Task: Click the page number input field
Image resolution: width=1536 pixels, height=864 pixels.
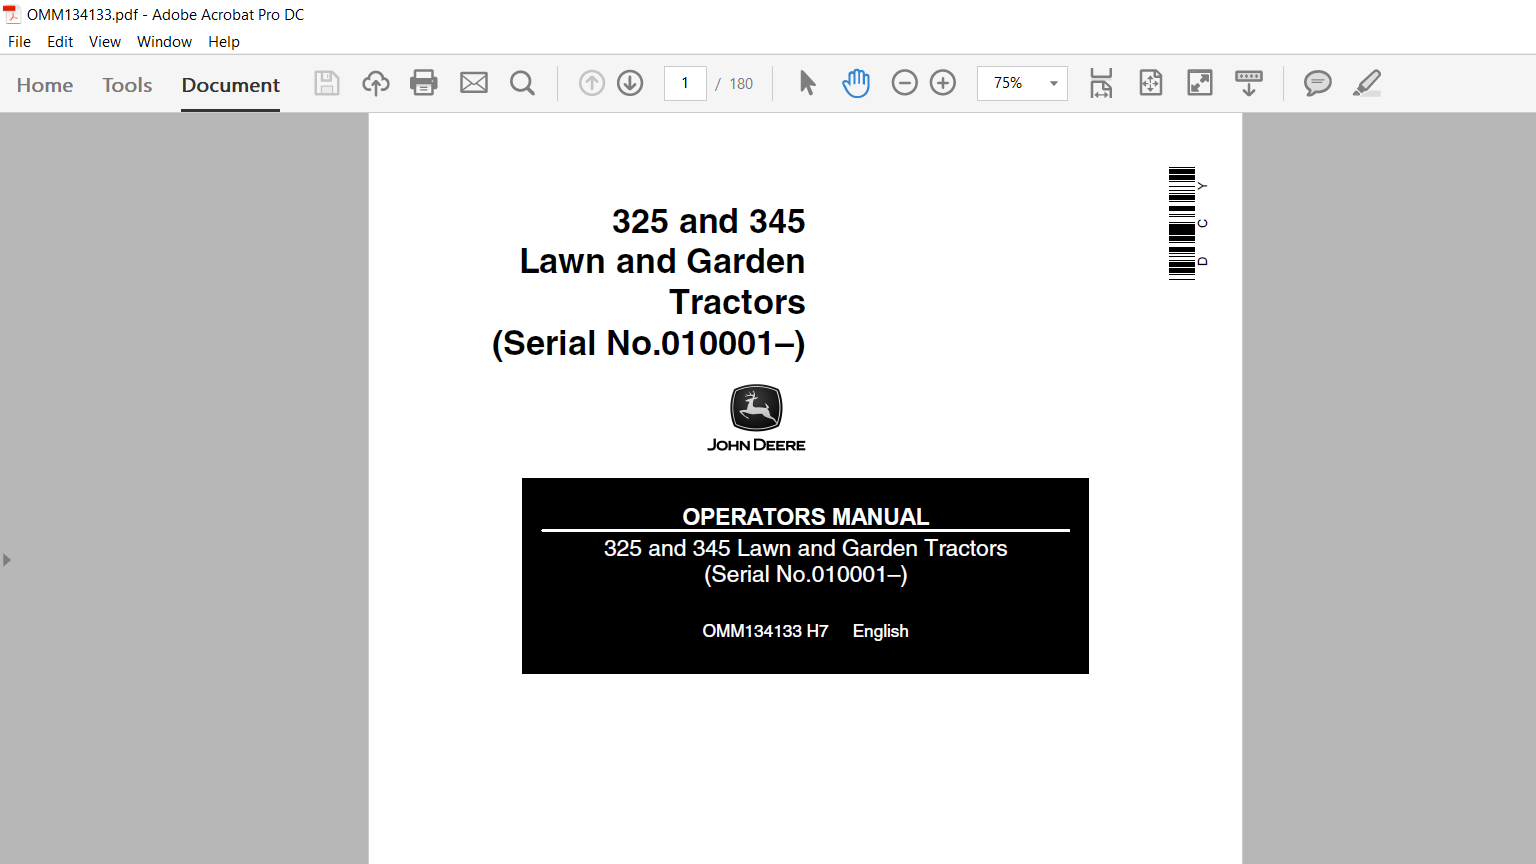Action: pyautogui.click(x=685, y=83)
